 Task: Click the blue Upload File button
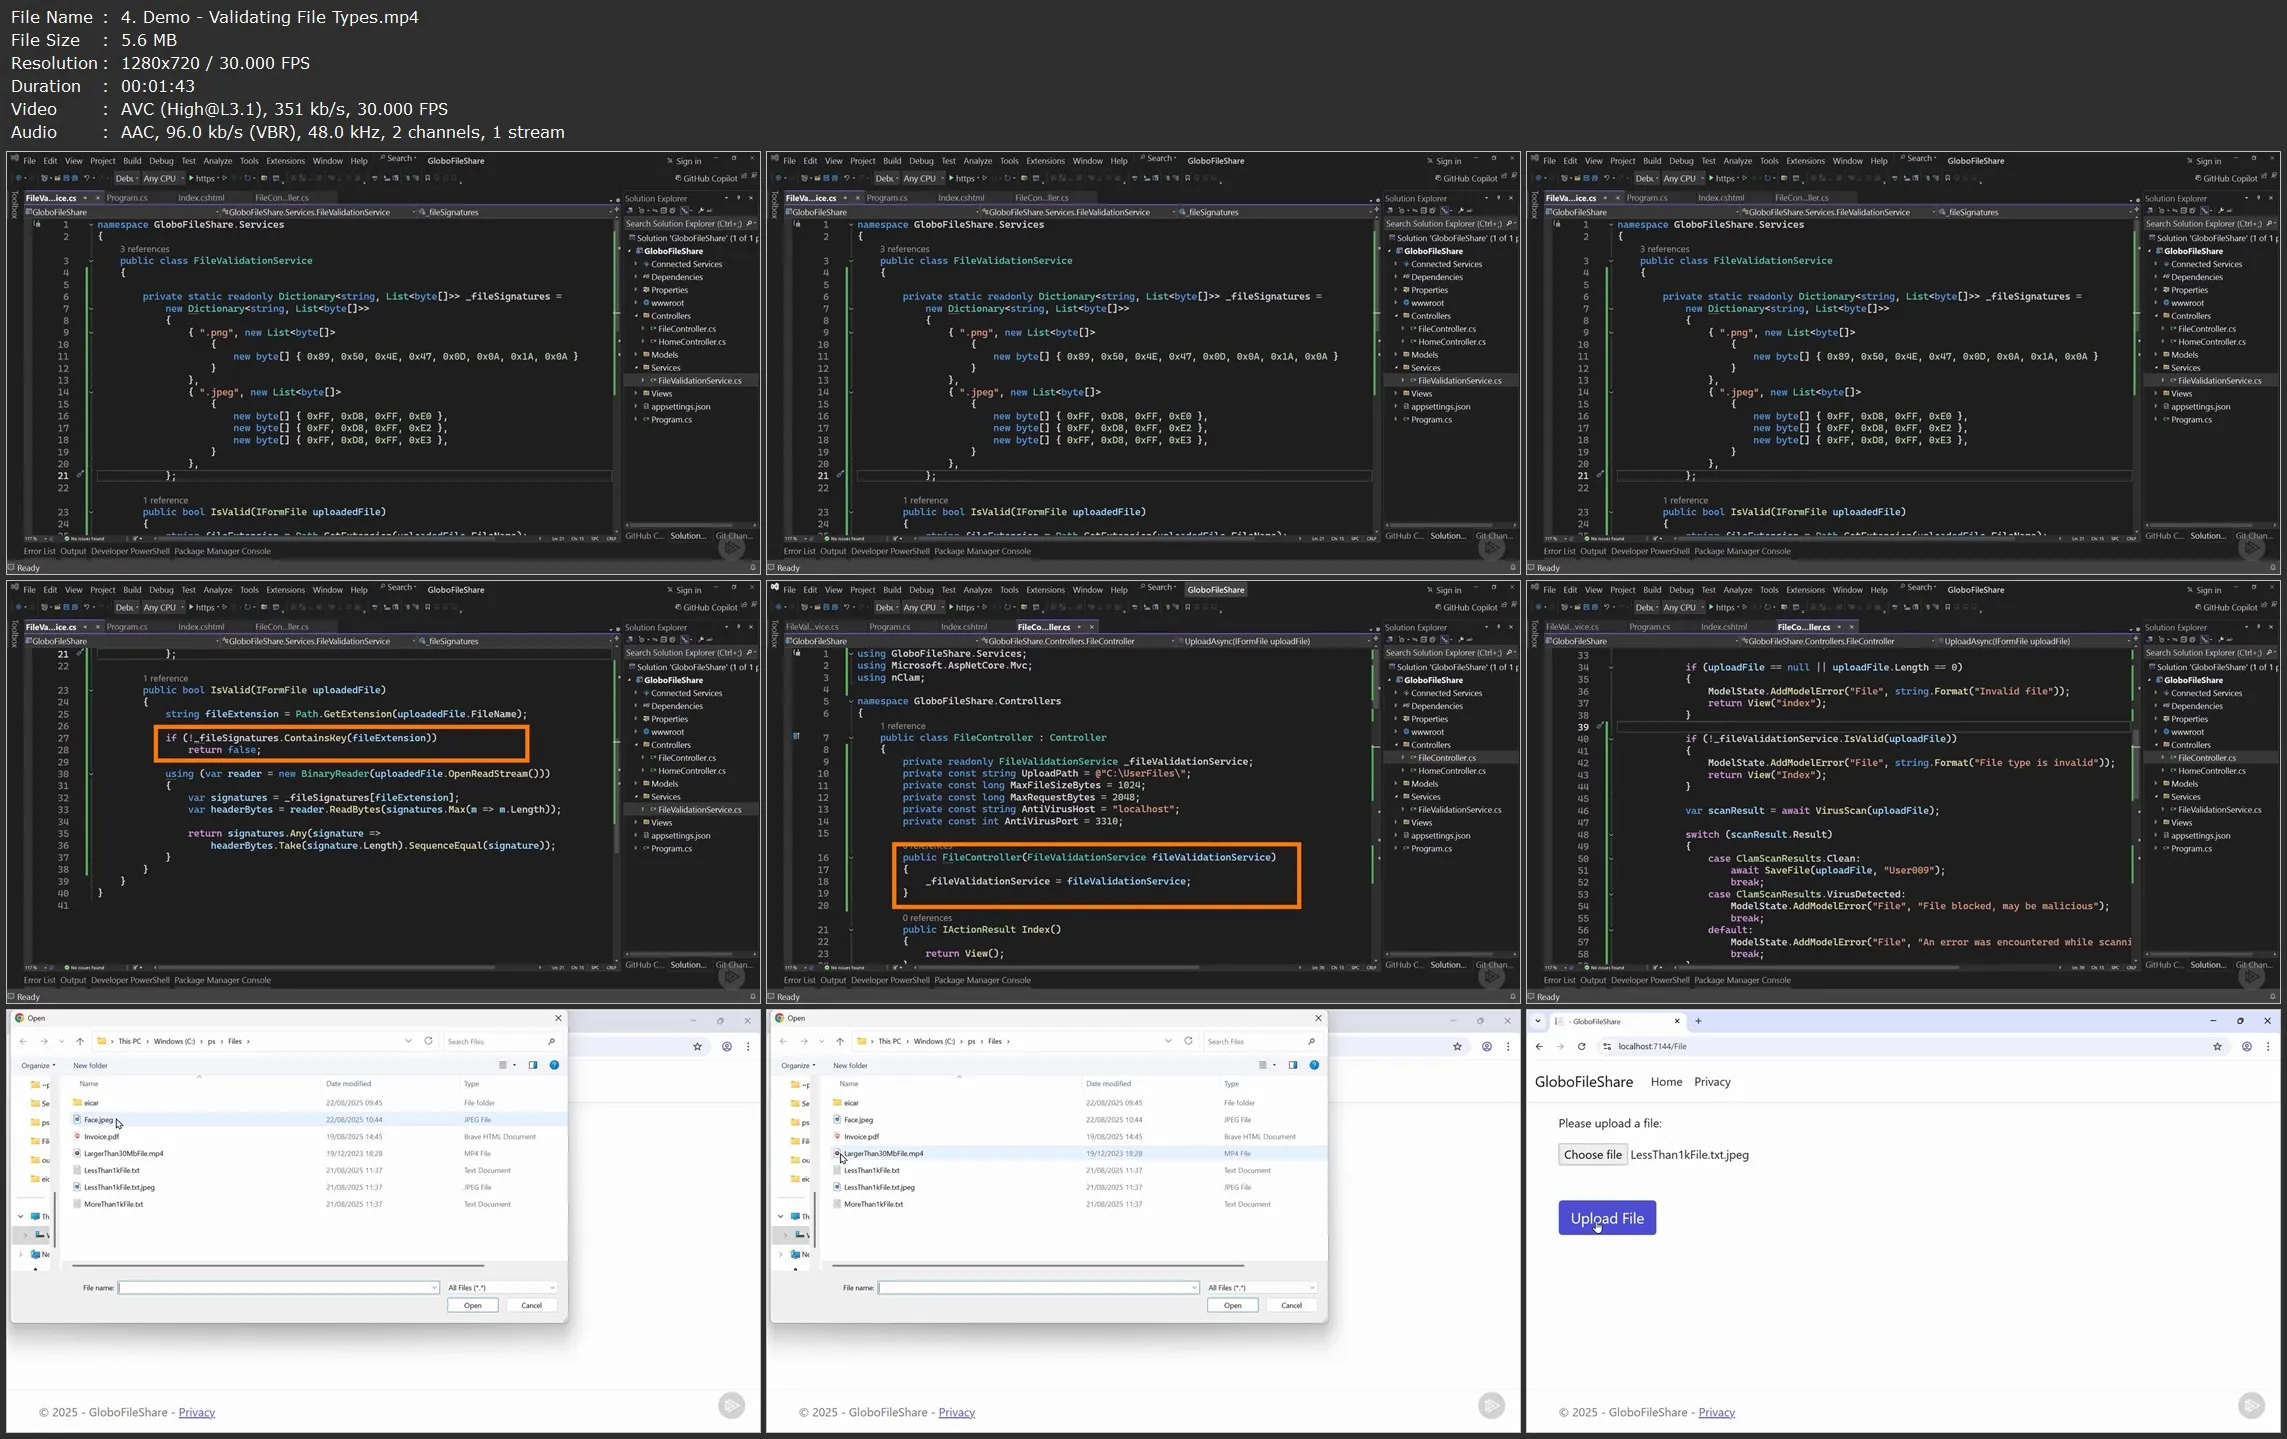(x=1606, y=1218)
